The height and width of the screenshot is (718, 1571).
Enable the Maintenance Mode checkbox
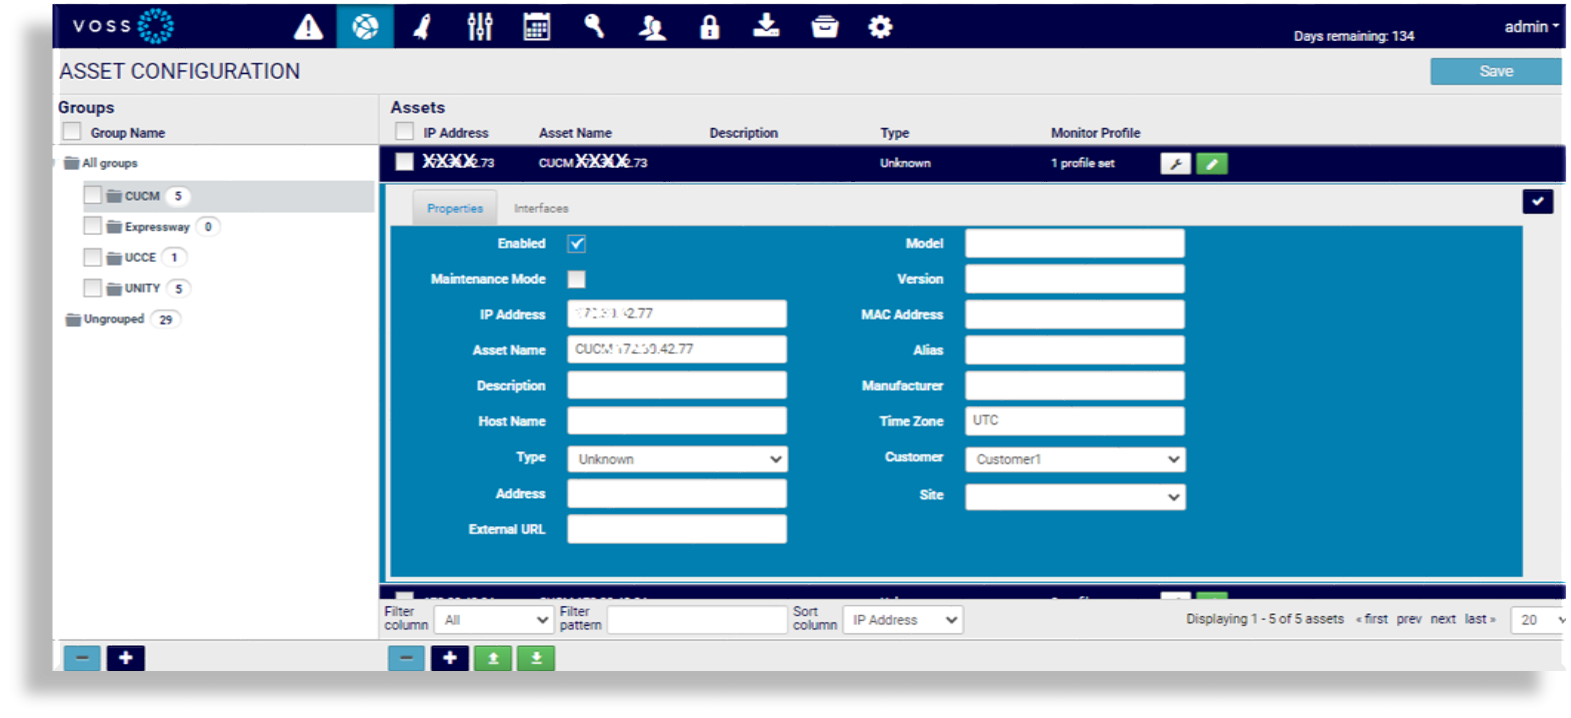click(577, 279)
